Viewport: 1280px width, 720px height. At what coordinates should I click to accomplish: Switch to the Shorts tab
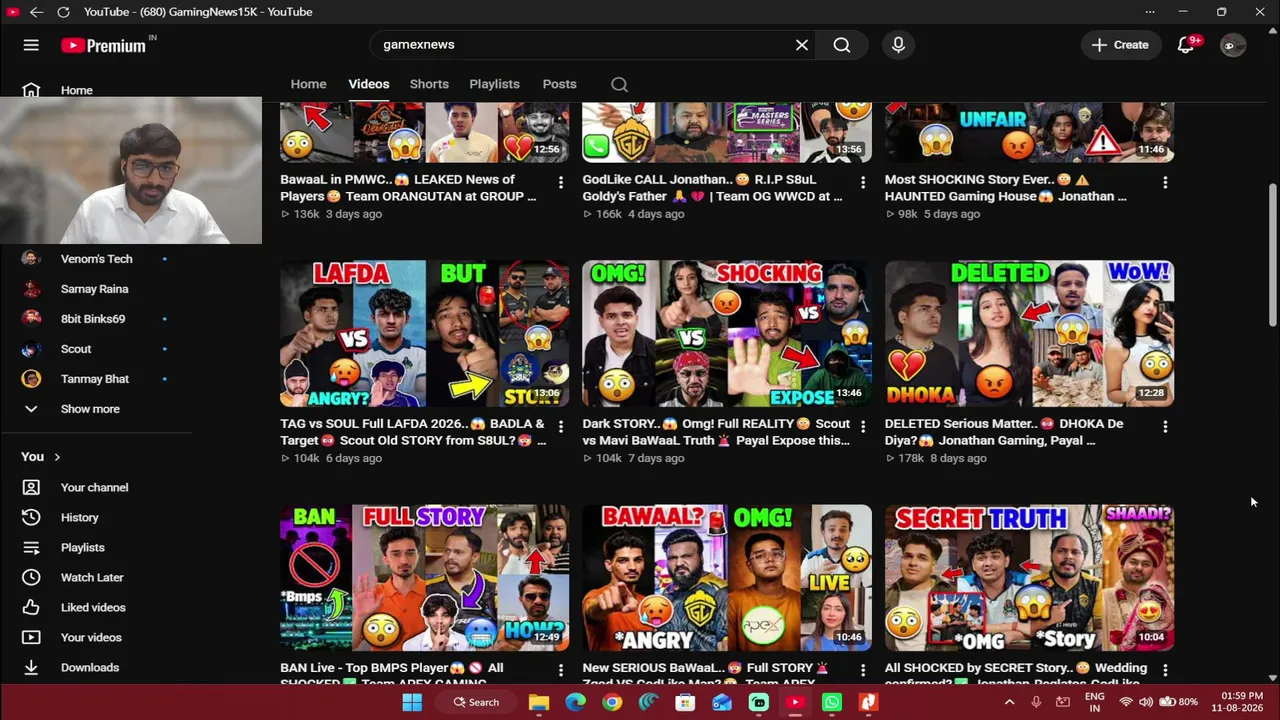pos(429,84)
